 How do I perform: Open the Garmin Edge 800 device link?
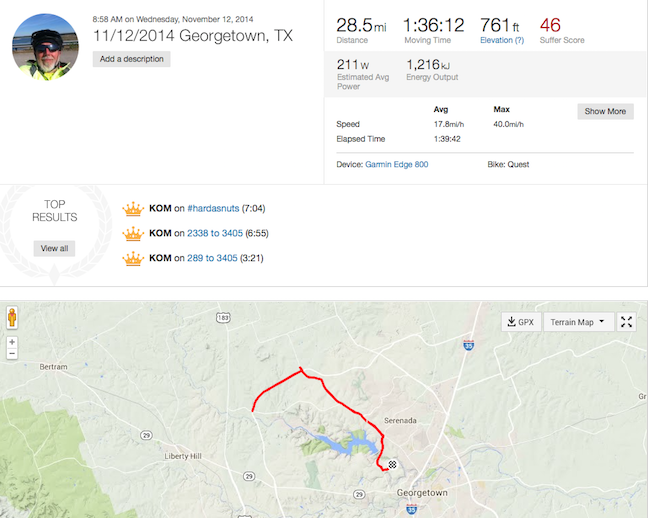pyautogui.click(x=396, y=165)
